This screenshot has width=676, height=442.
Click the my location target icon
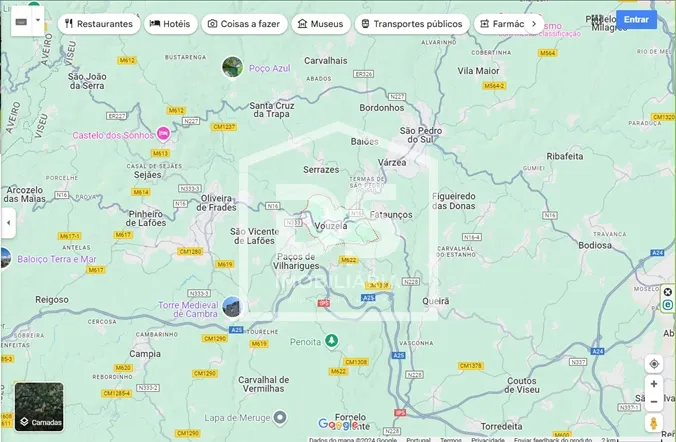click(x=654, y=364)
